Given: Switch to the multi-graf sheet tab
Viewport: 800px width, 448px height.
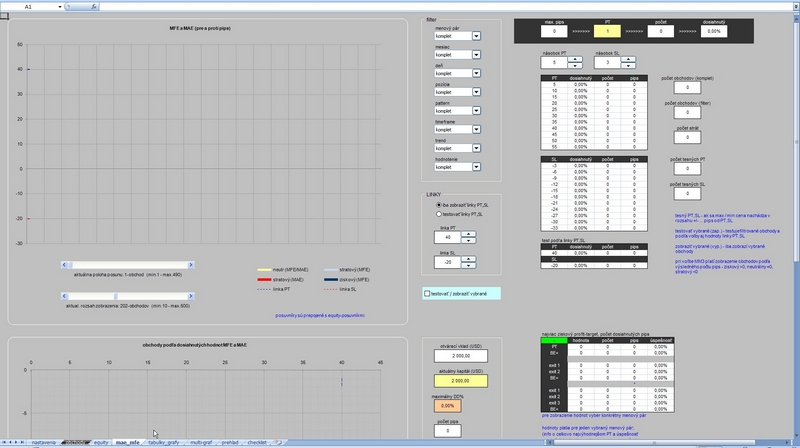Looking at the screenshot, I should click(x=201, y=442).
